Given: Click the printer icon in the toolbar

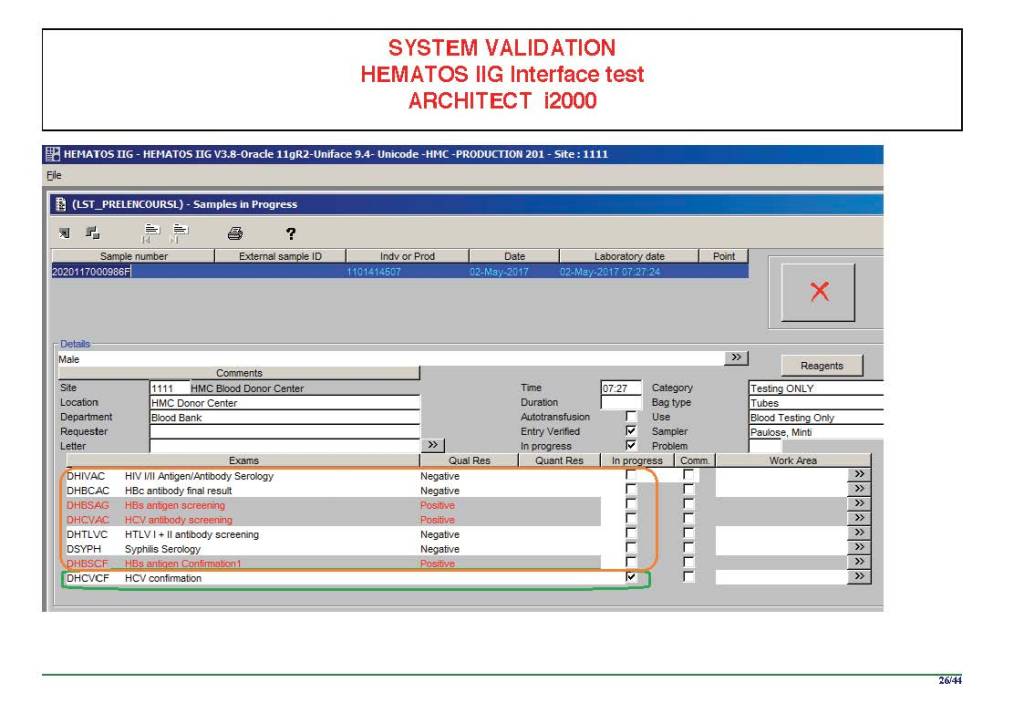Looking at the screenshot, I should (235, 234).
